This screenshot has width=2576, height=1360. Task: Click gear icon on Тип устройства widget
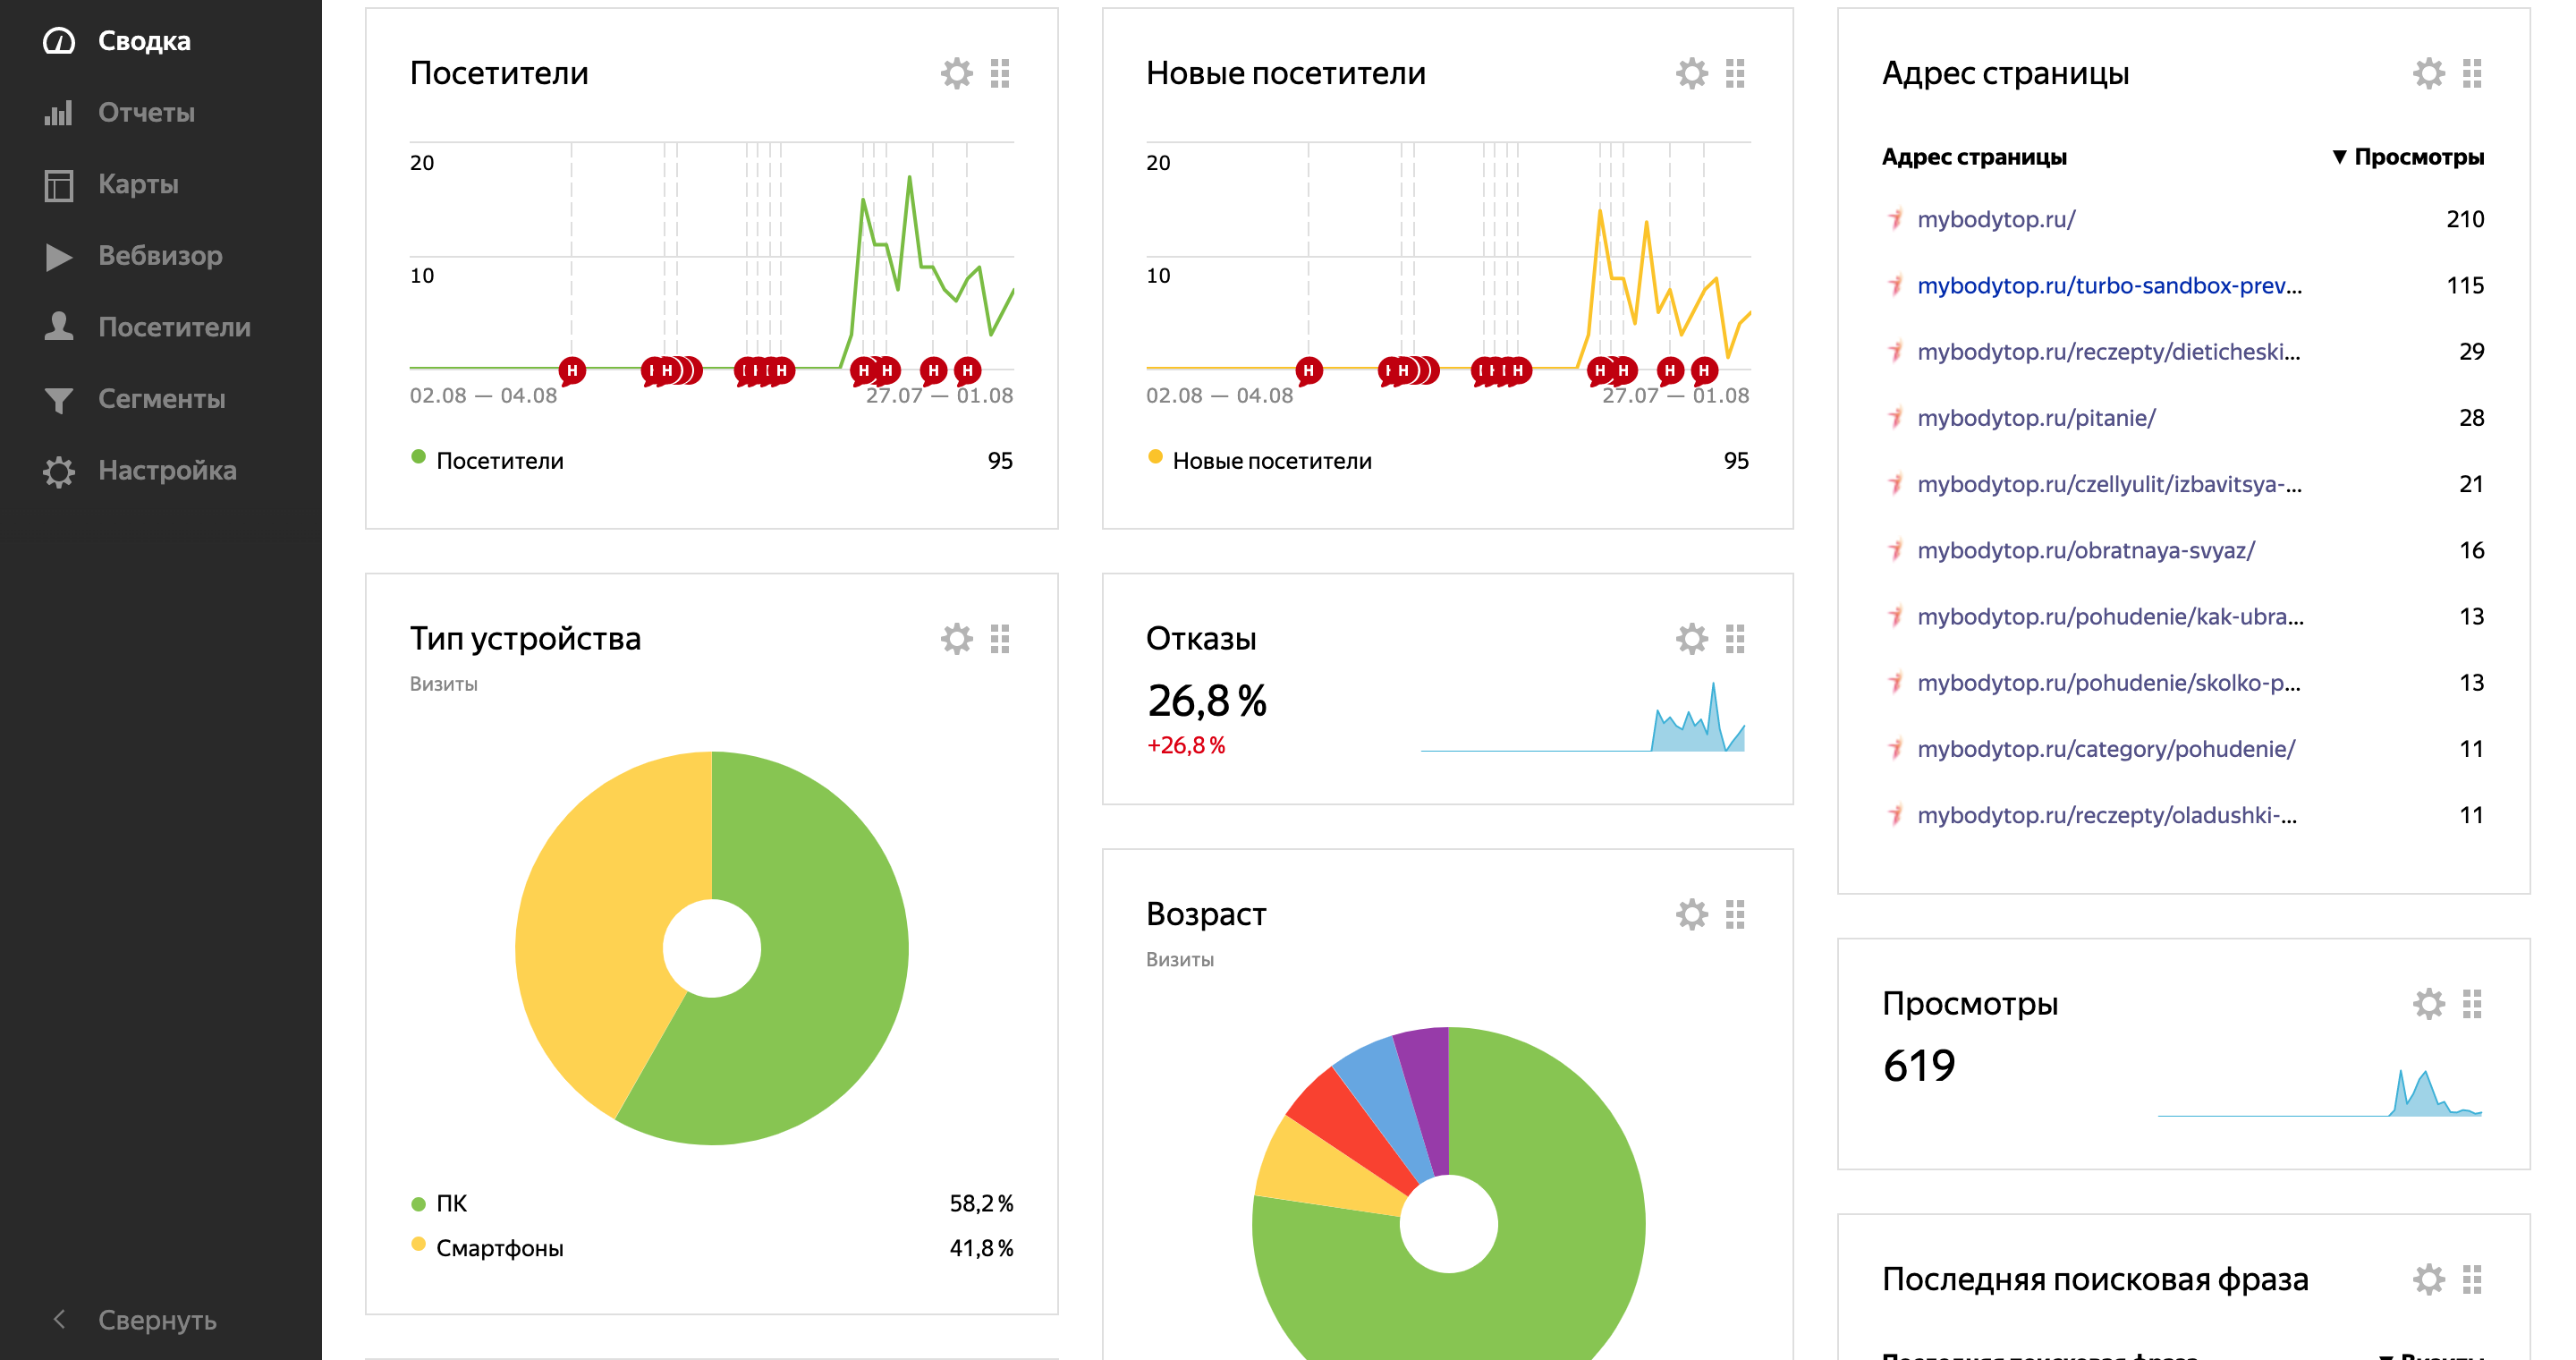[x=956, y=638]
